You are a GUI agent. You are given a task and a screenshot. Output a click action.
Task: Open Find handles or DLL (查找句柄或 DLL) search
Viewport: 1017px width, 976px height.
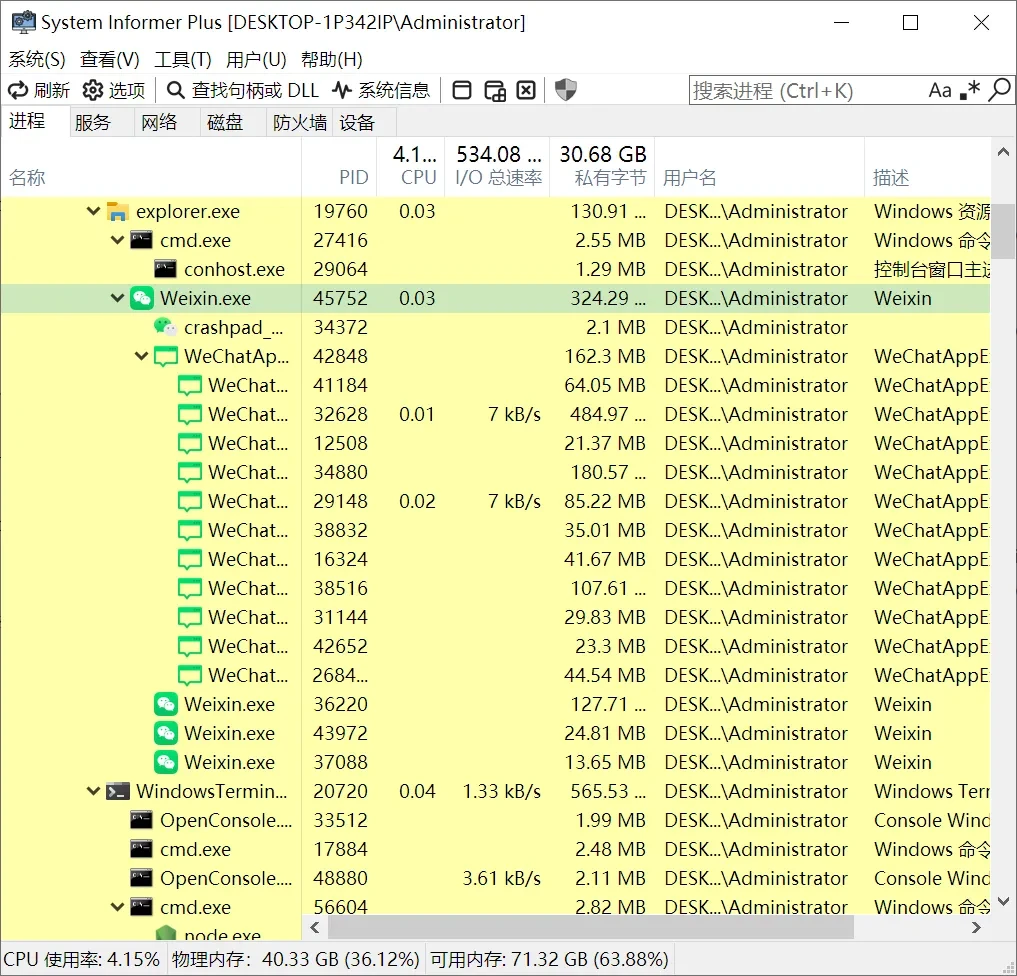243,90
